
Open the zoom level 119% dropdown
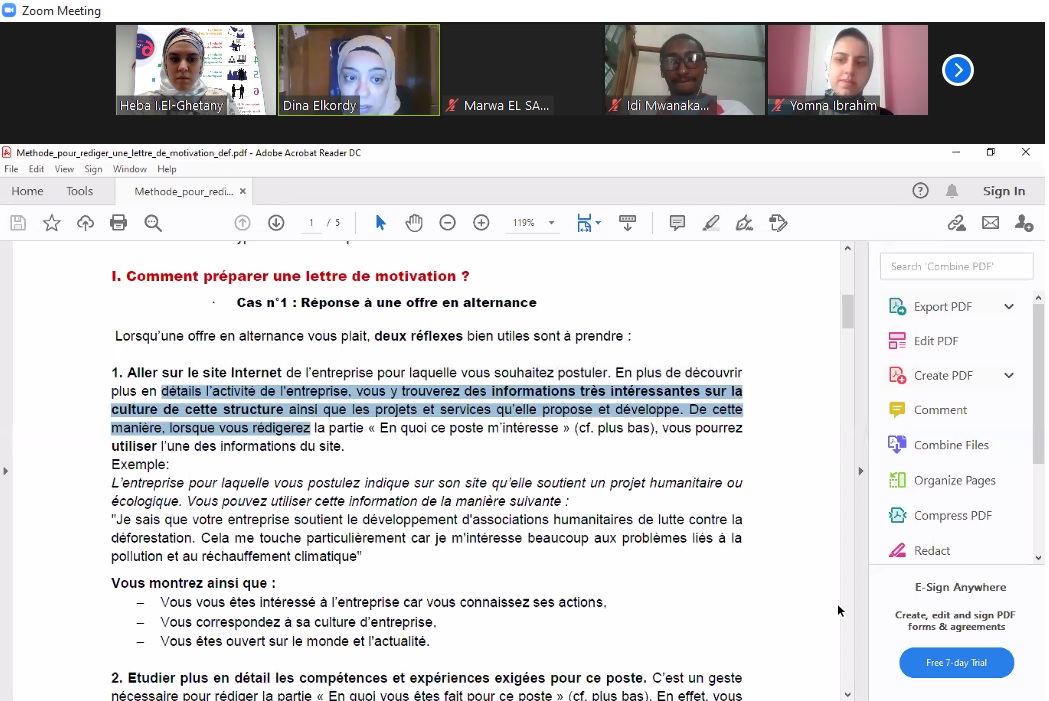click(551, 223)
